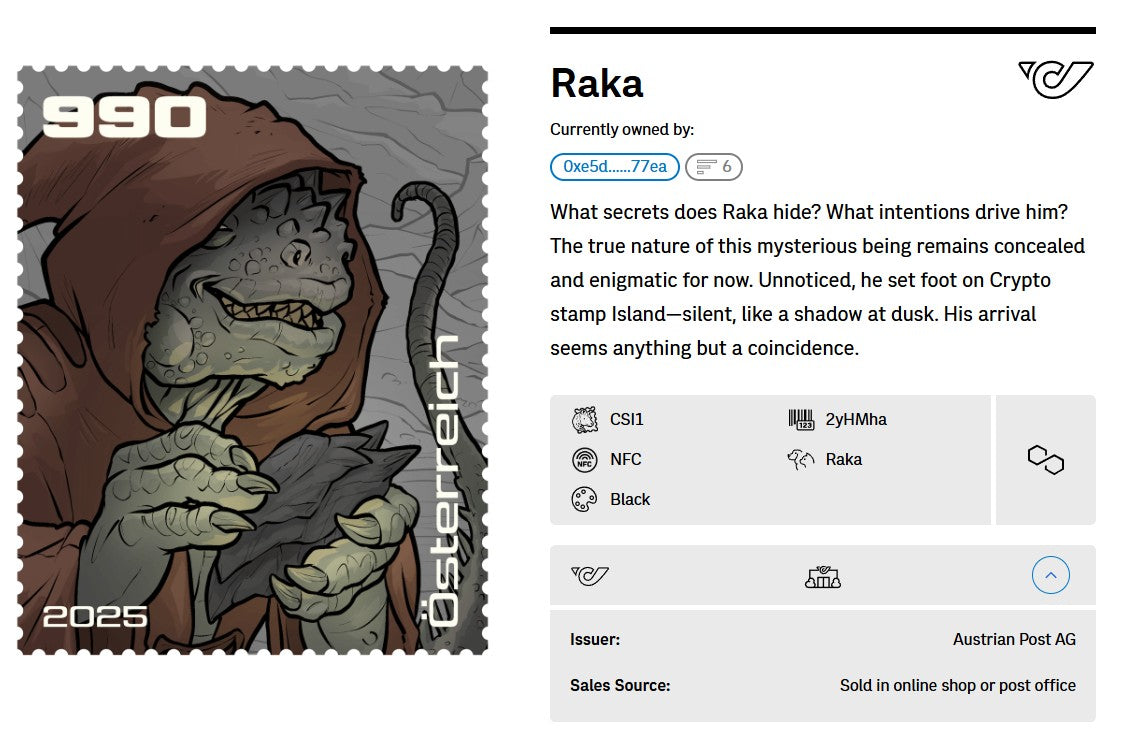
Task: Click the 990 Raka stamp image
Action: click(250, 360)
